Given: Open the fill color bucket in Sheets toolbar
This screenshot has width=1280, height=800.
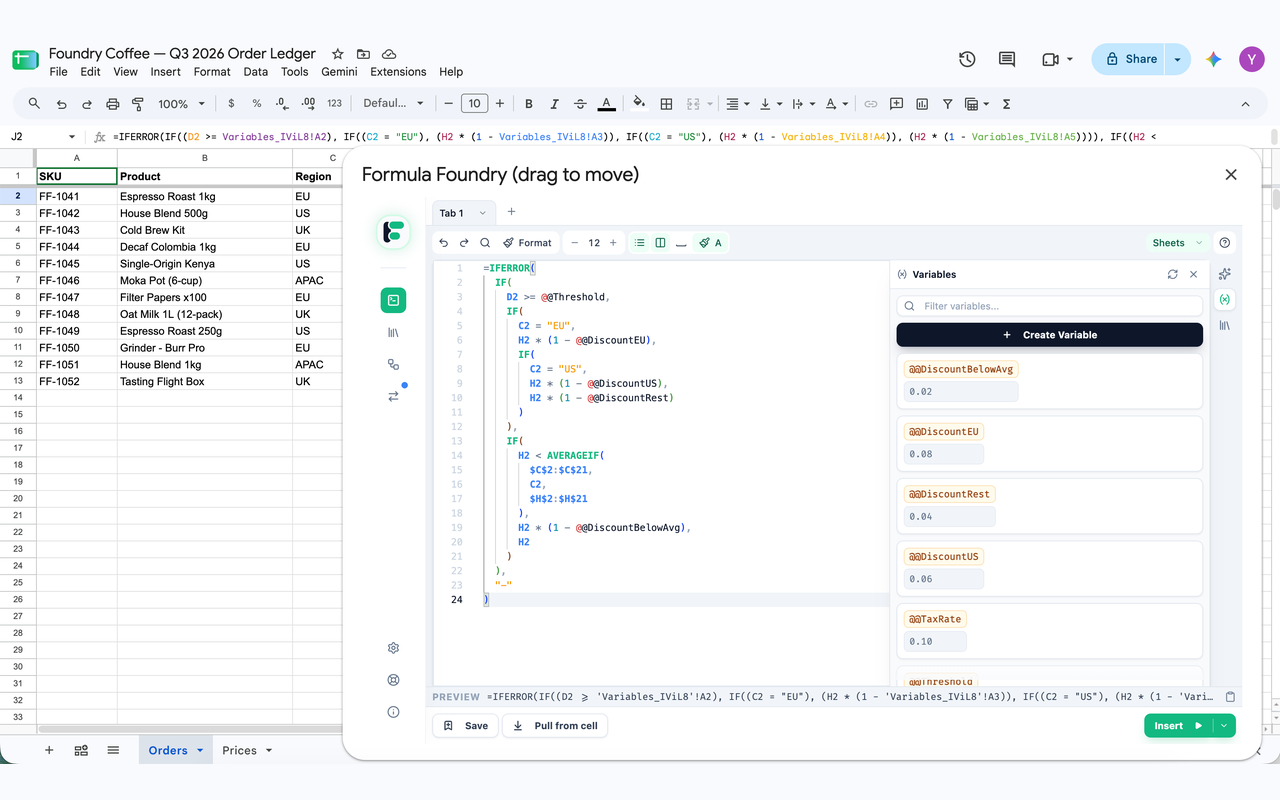Looking at the screenshot, I should point(639,103).
